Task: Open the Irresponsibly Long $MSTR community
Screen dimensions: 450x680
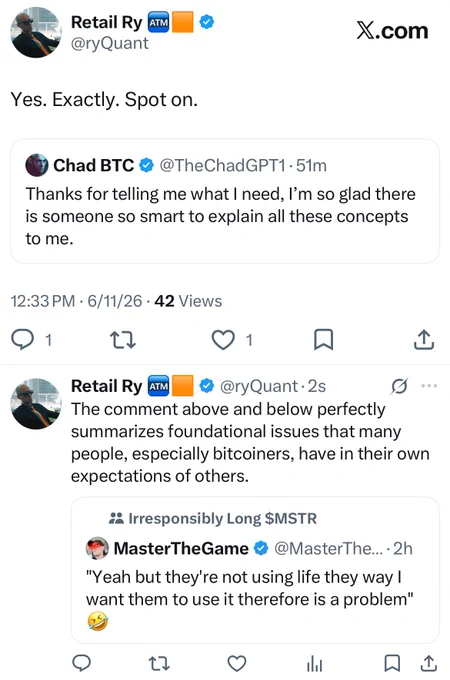Action: point(213,518)
